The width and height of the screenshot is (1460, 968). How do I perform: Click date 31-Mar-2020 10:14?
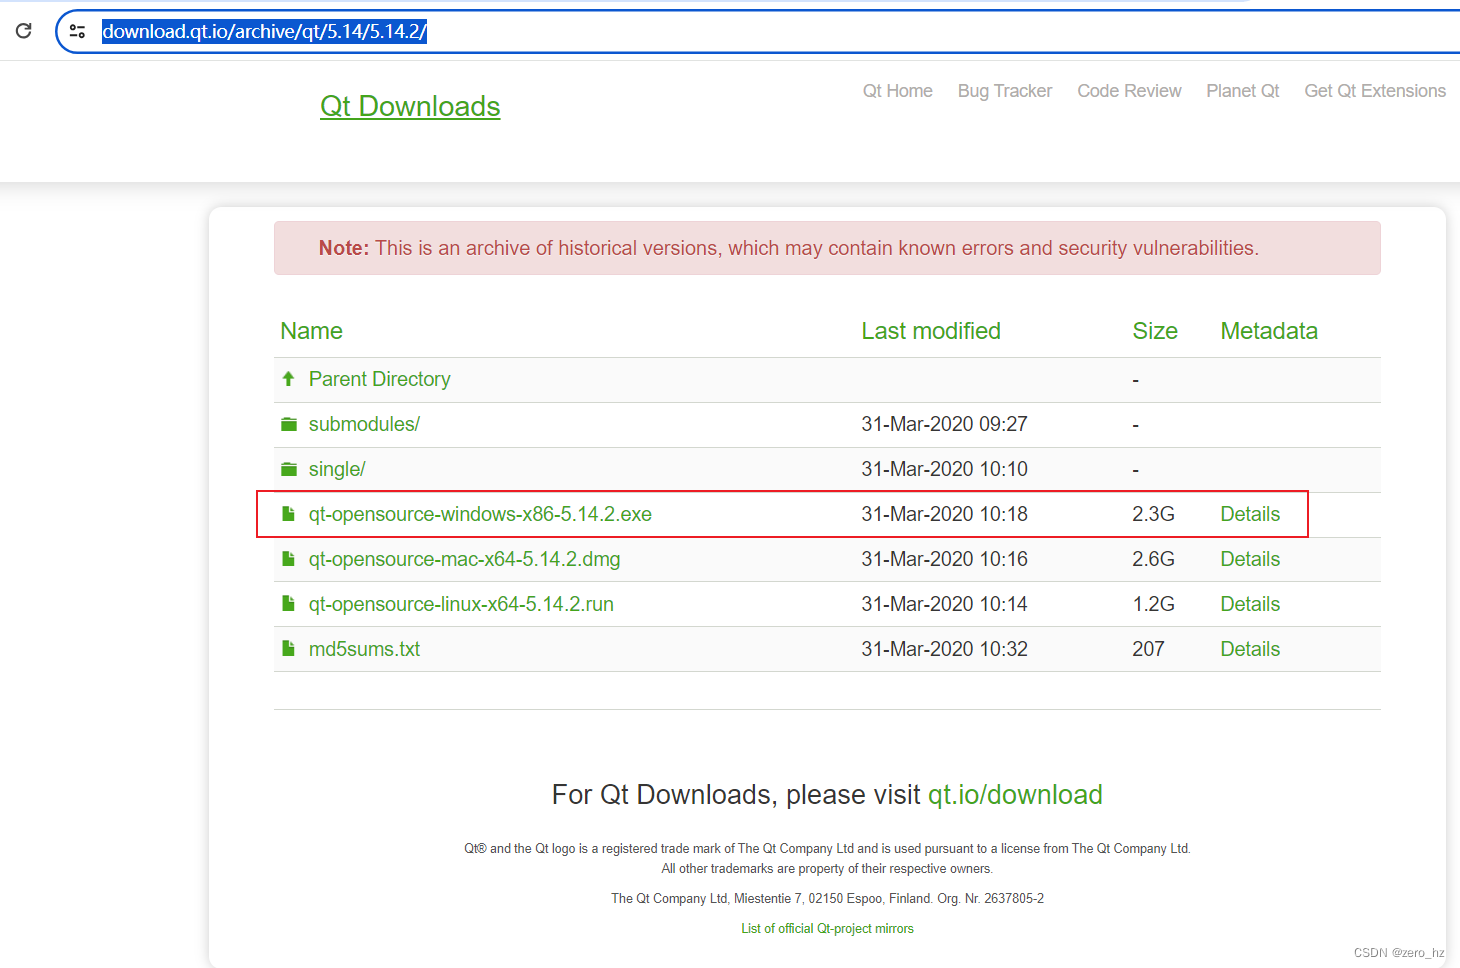tap(944, 604)
